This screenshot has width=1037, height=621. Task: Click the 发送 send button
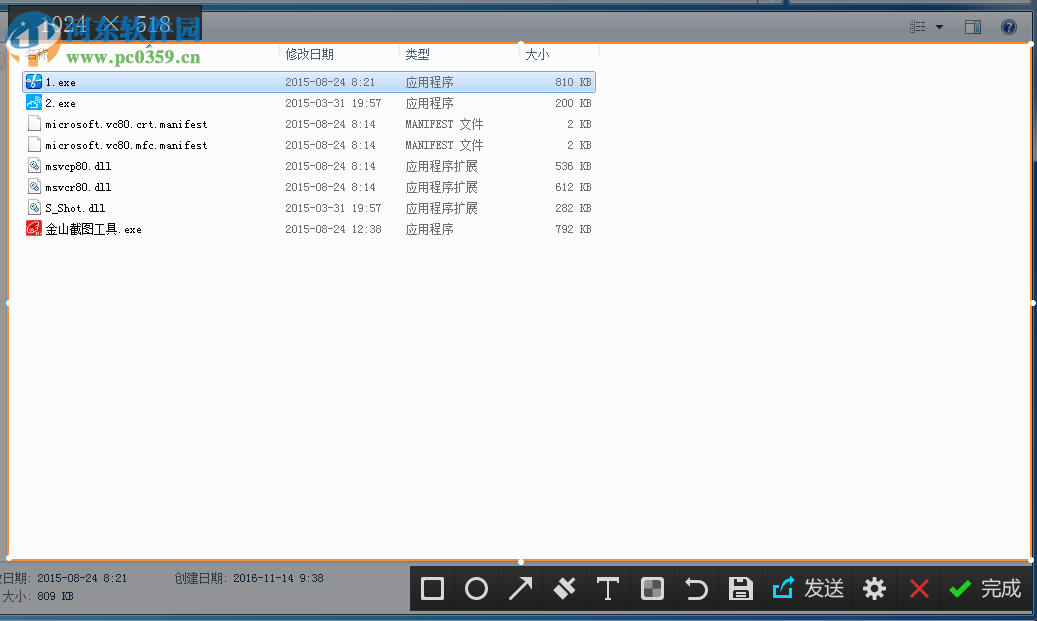[x=824, y=588]
